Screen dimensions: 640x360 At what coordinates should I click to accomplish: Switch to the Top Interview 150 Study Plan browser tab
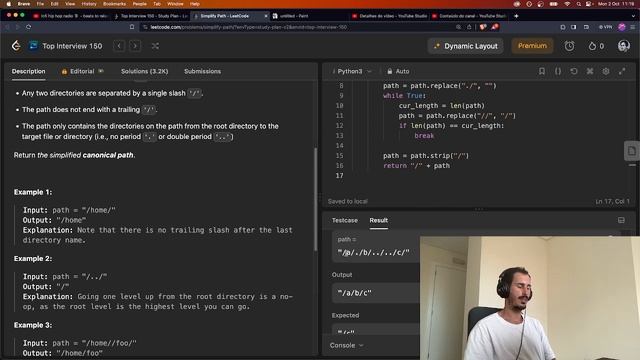tap(151, 16)
